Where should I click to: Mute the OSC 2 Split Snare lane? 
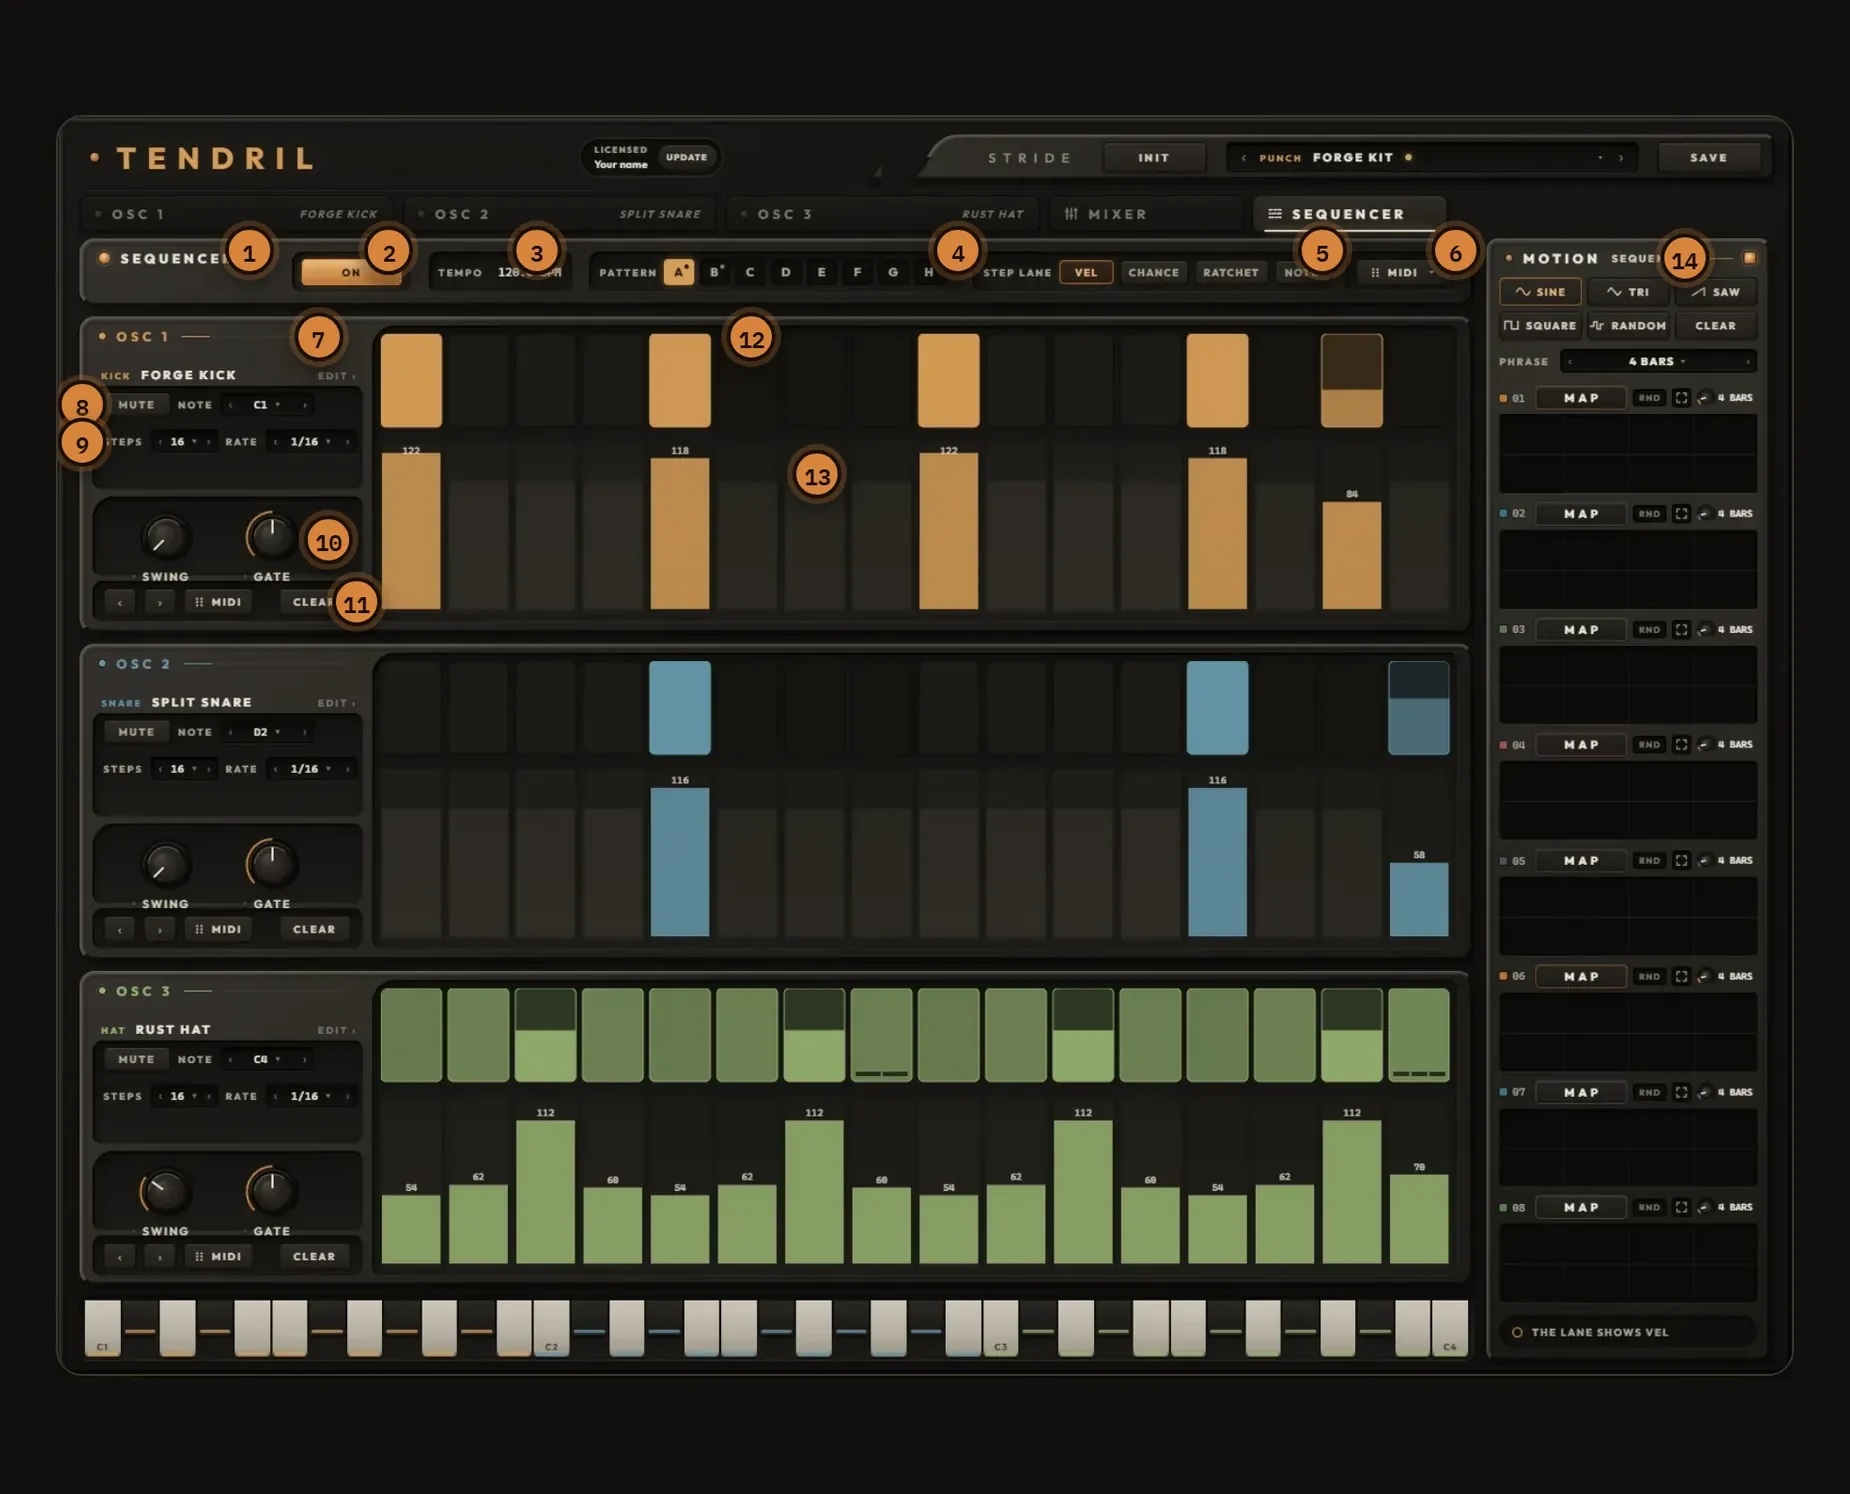coord(136,732)
